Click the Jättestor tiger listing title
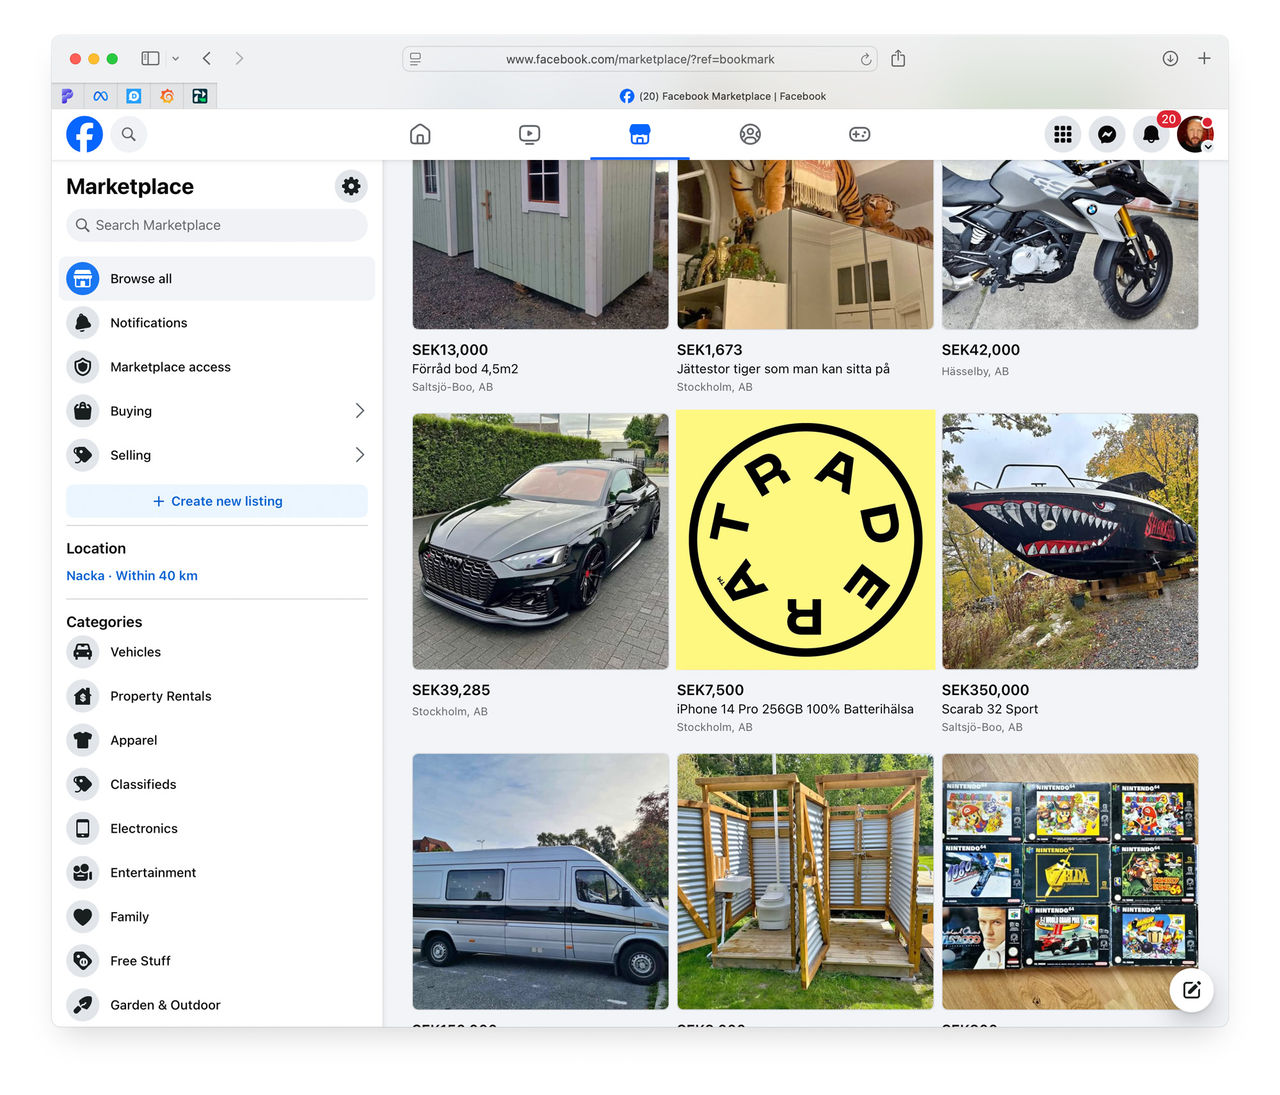This screenshot has width=1280, height=1095. pos(783,369)
